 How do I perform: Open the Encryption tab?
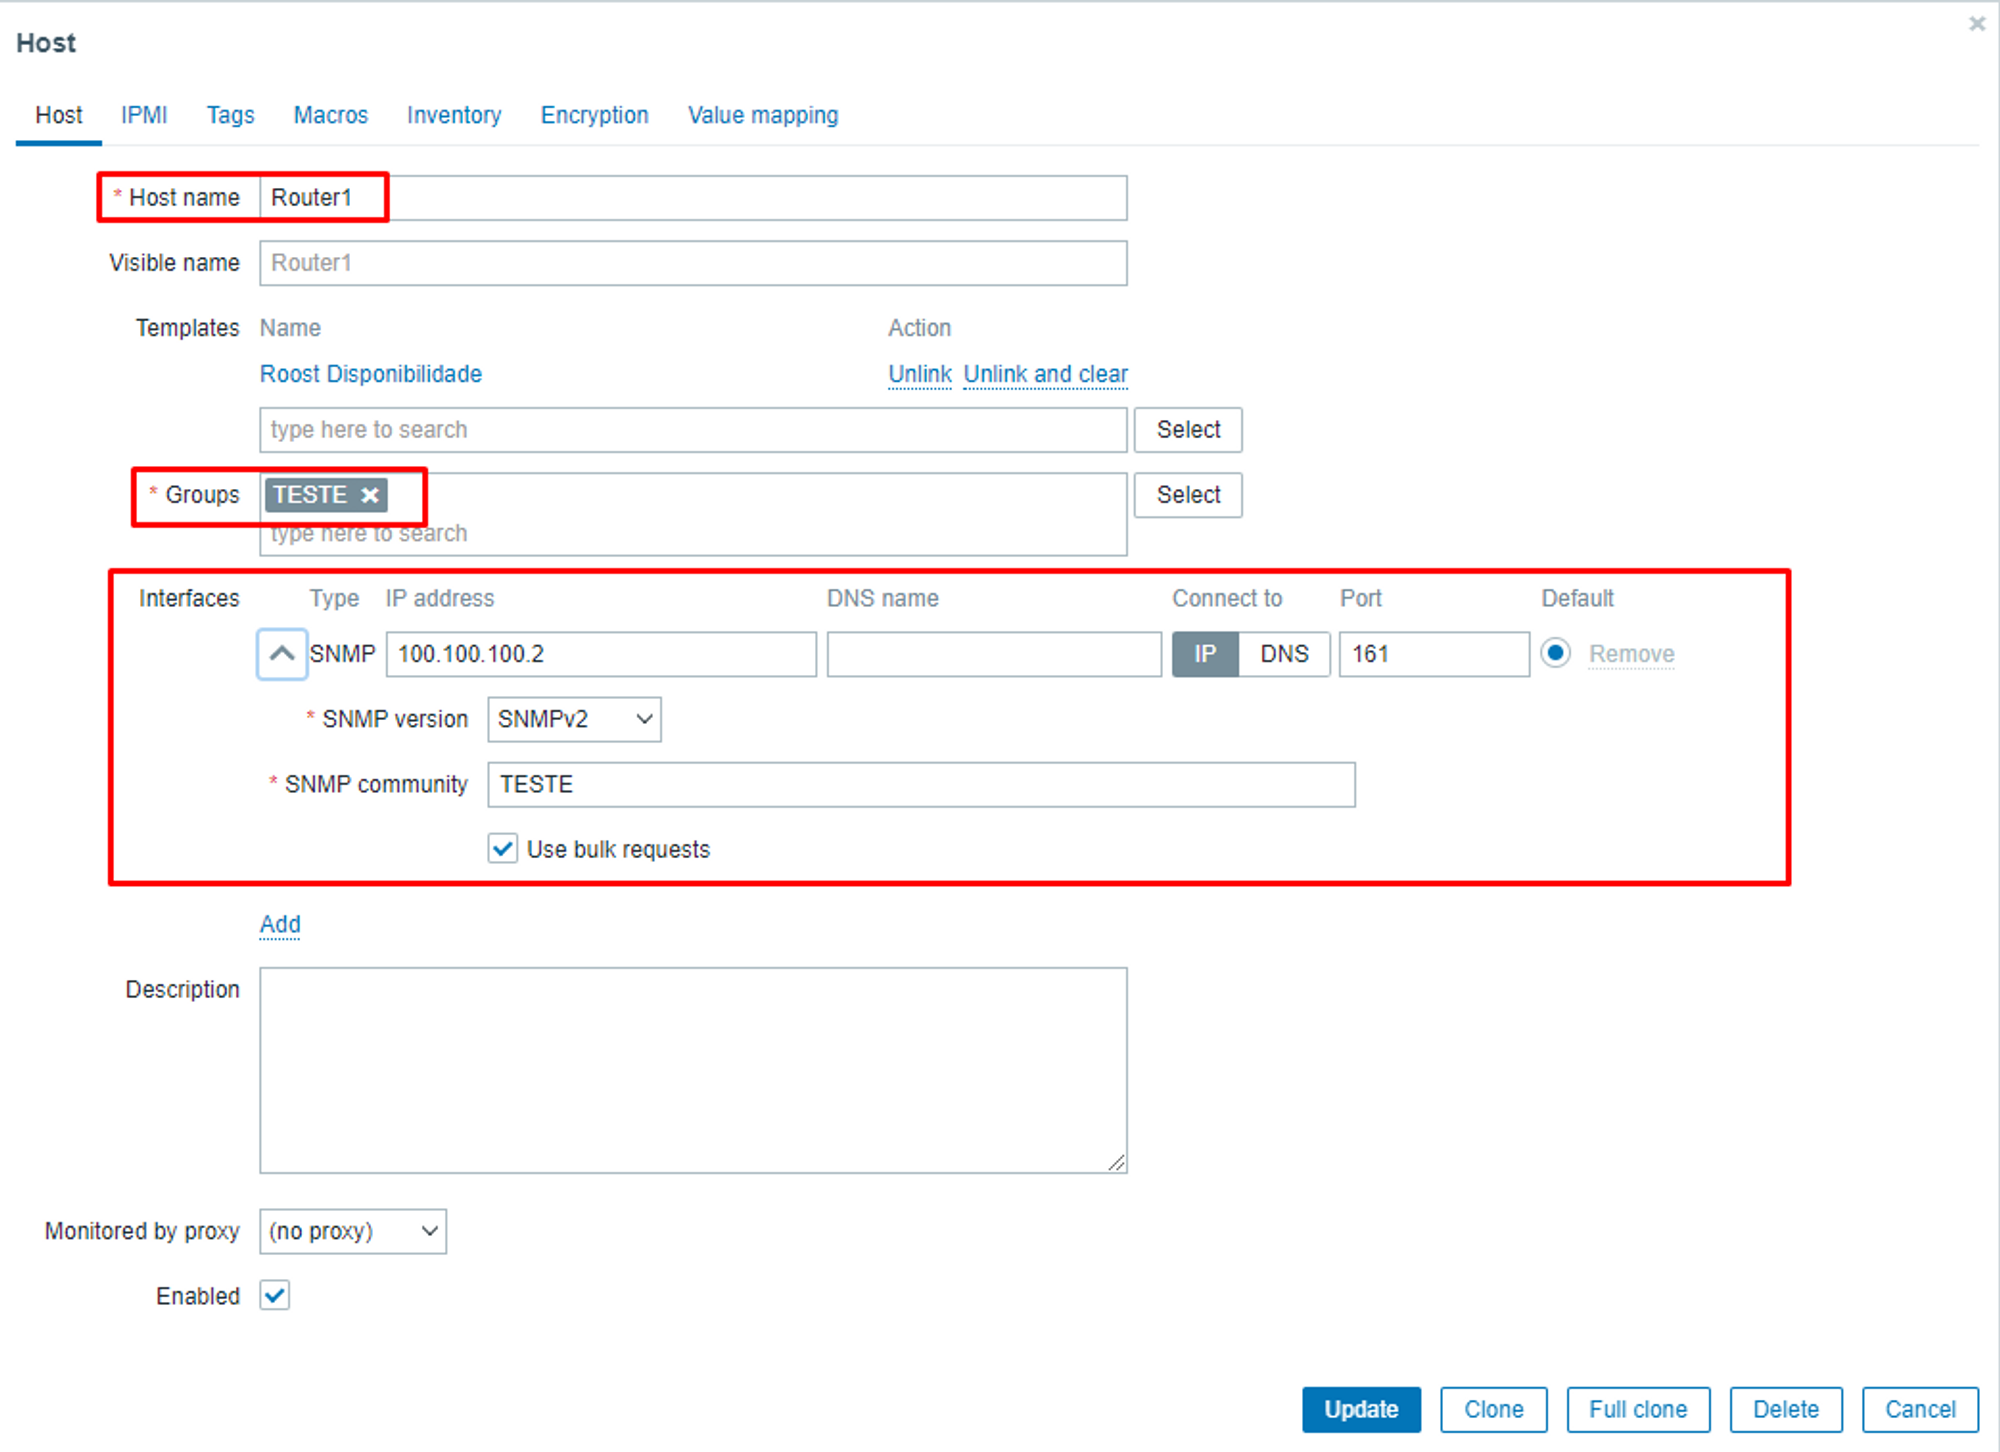click(595, 115)
